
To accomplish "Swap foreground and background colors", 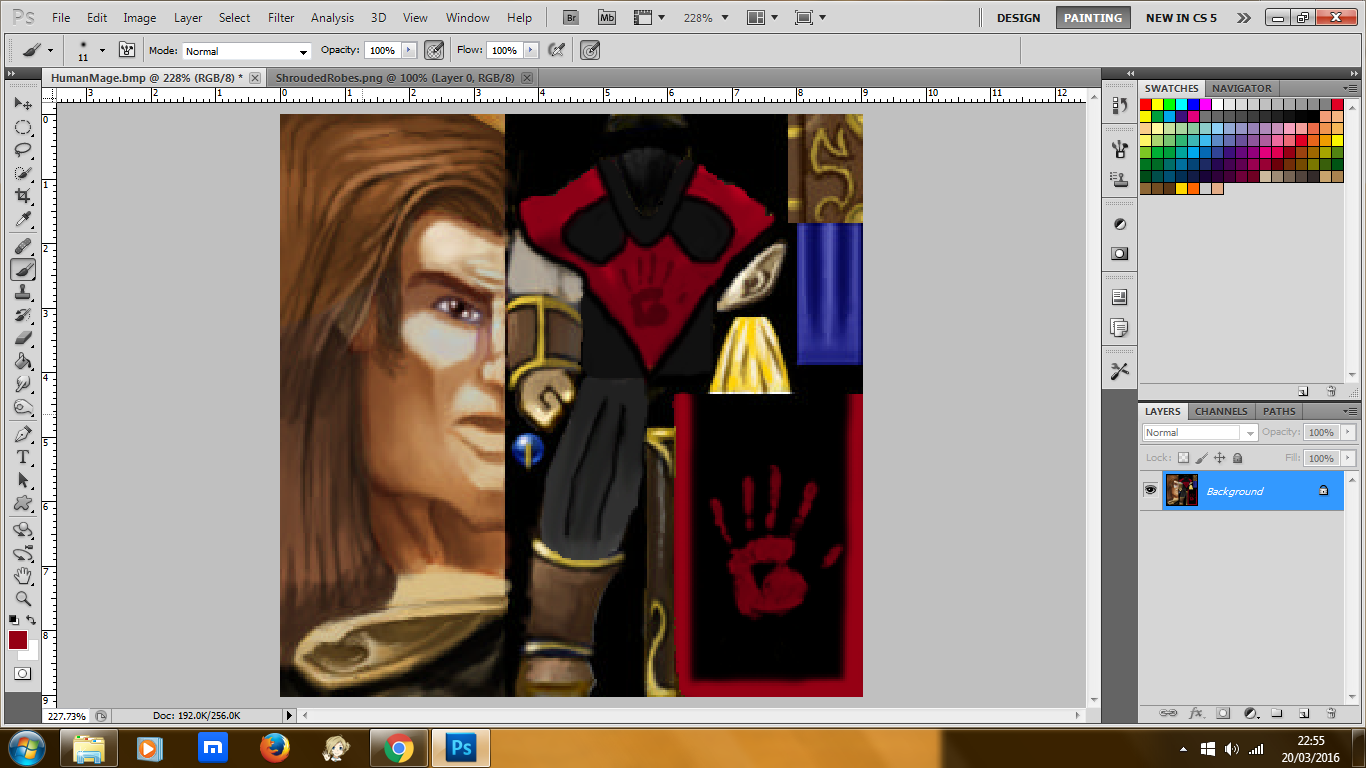I will coord(32,621).
